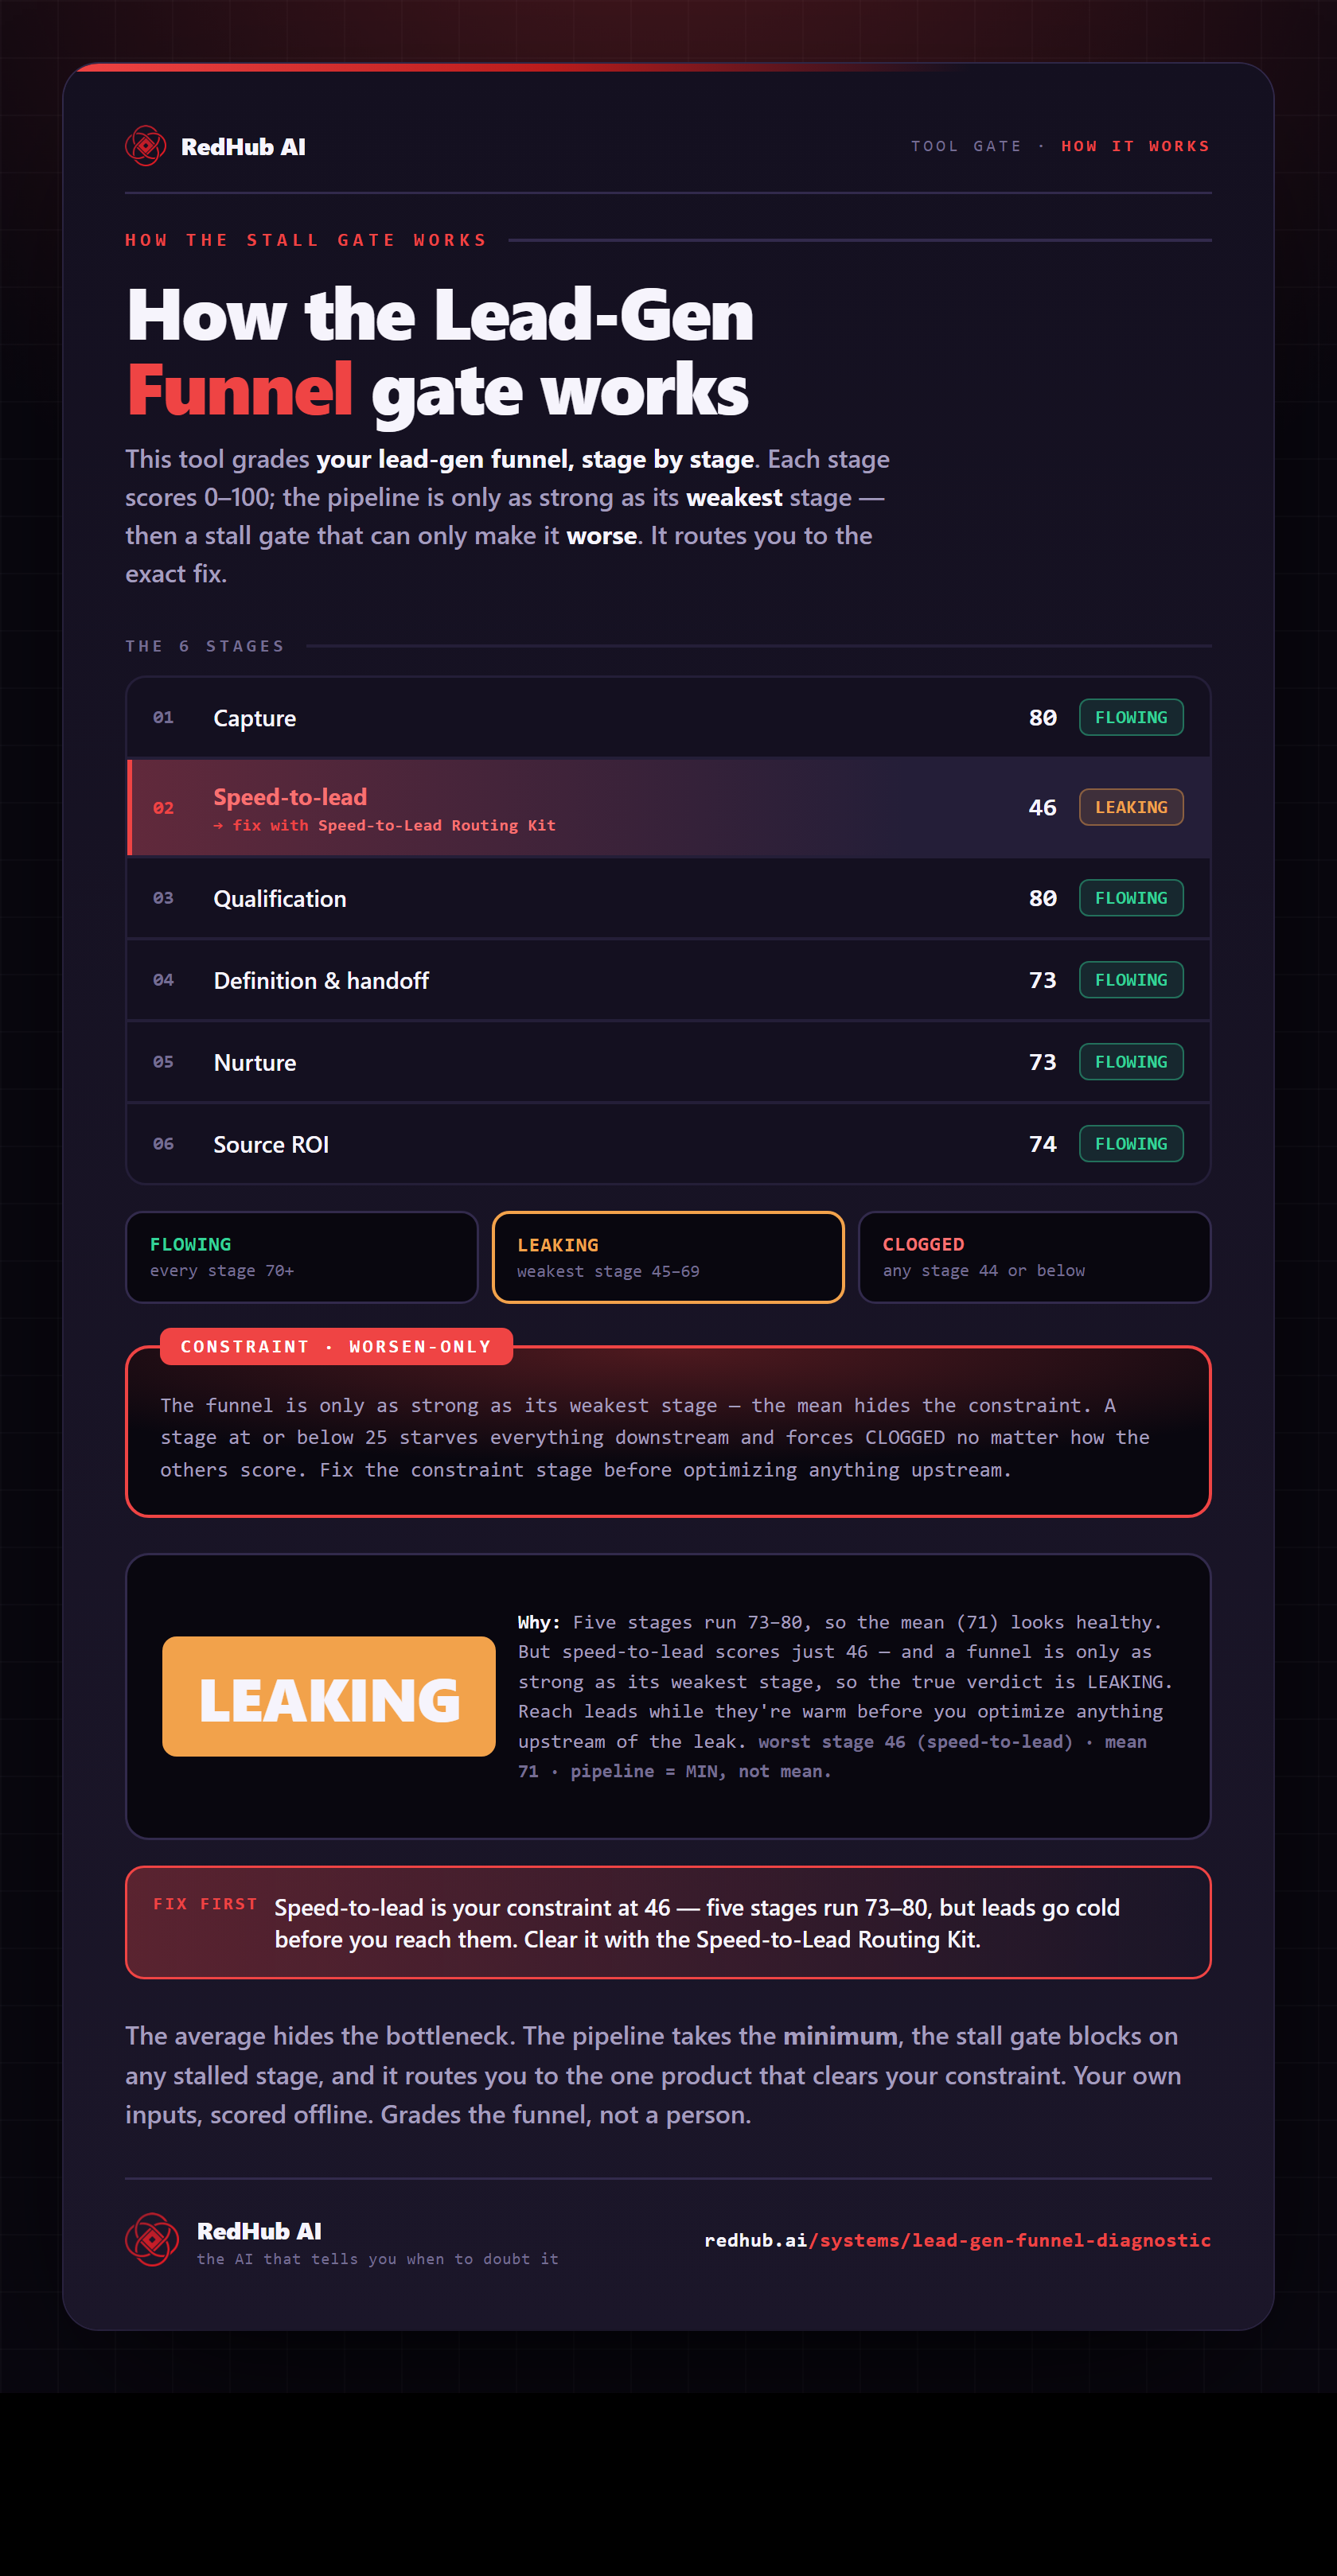Select the CLOGGED any stage 44 card
1337x2576 pixels.
1034,1257
